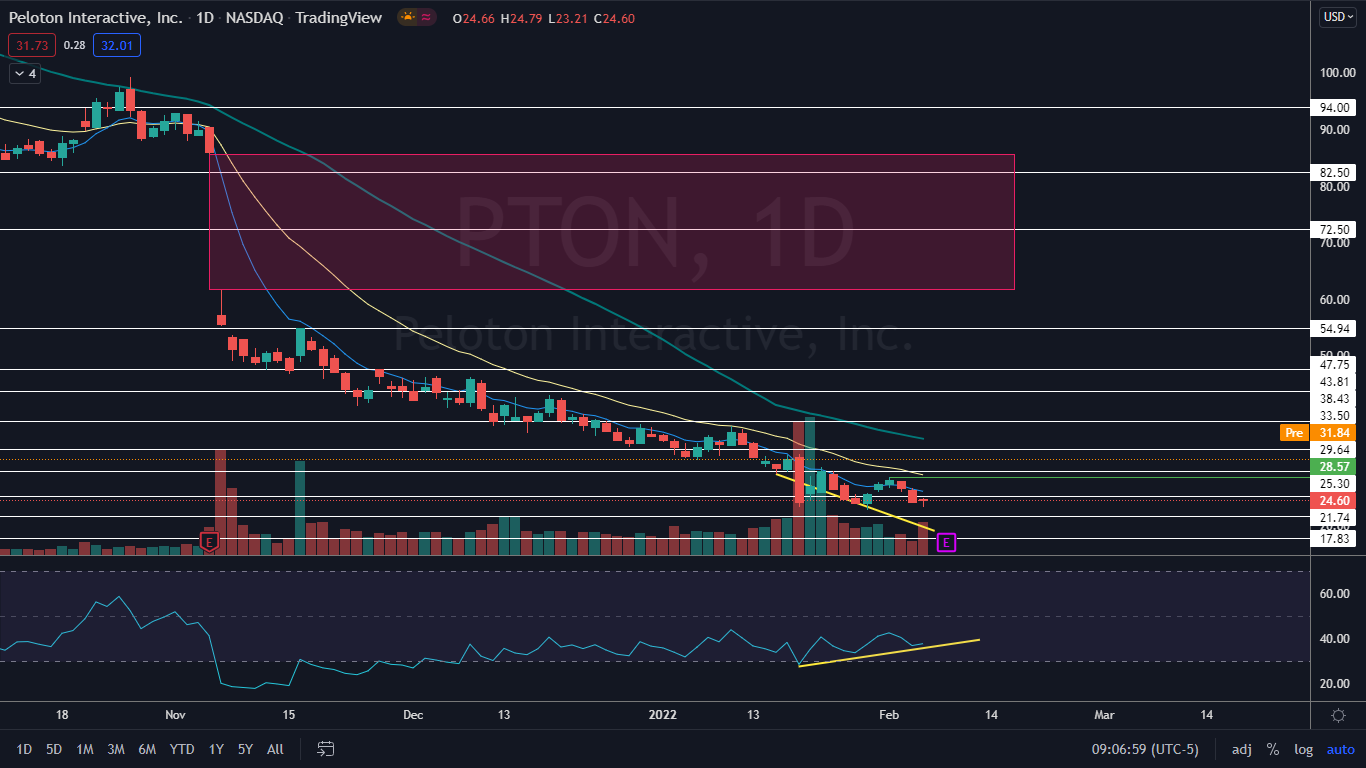The width and height of the screenshot is (1366, 768).
Task: Toggle log scale mode
Action: tap(1303, 749)
